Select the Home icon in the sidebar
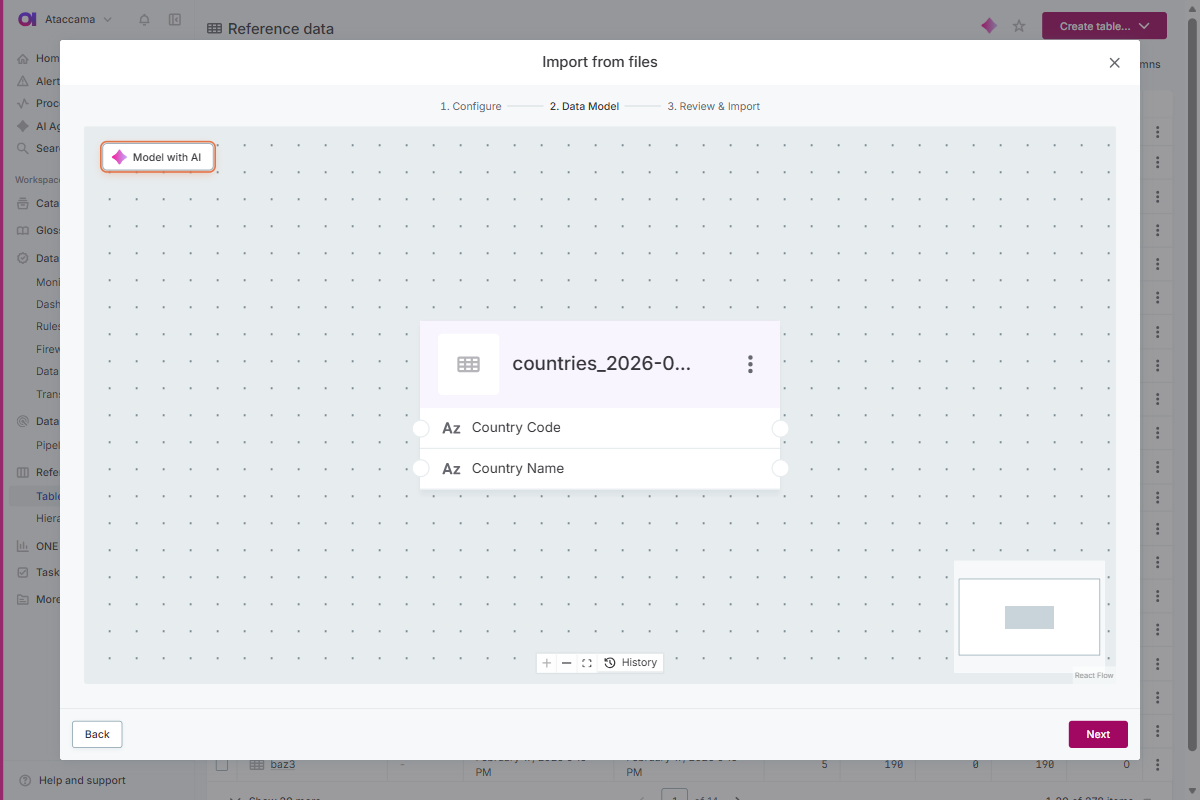Image resolution: width=1200 pixels, height=800 pixels. tap(22, 58)
